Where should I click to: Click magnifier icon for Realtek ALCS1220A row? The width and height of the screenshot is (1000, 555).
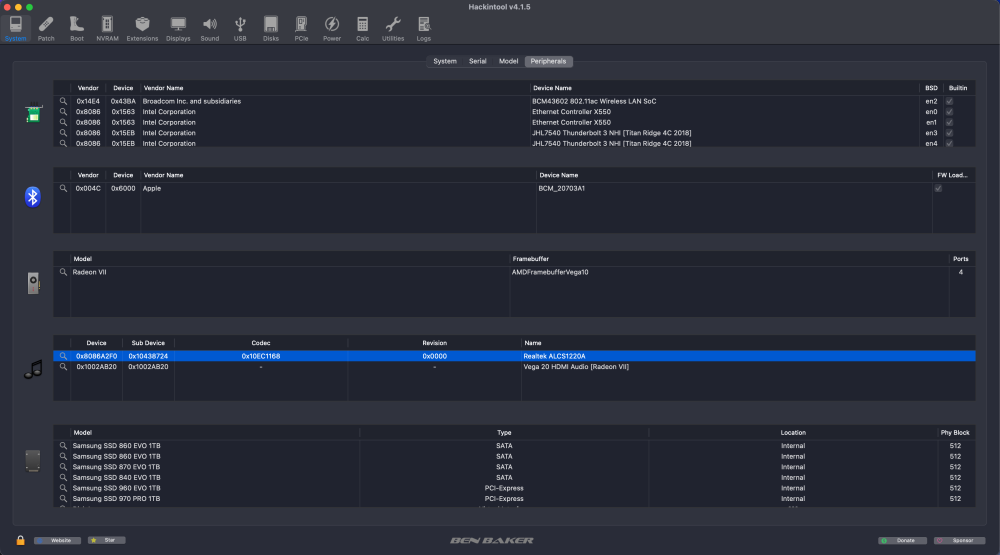coord(63,356)
